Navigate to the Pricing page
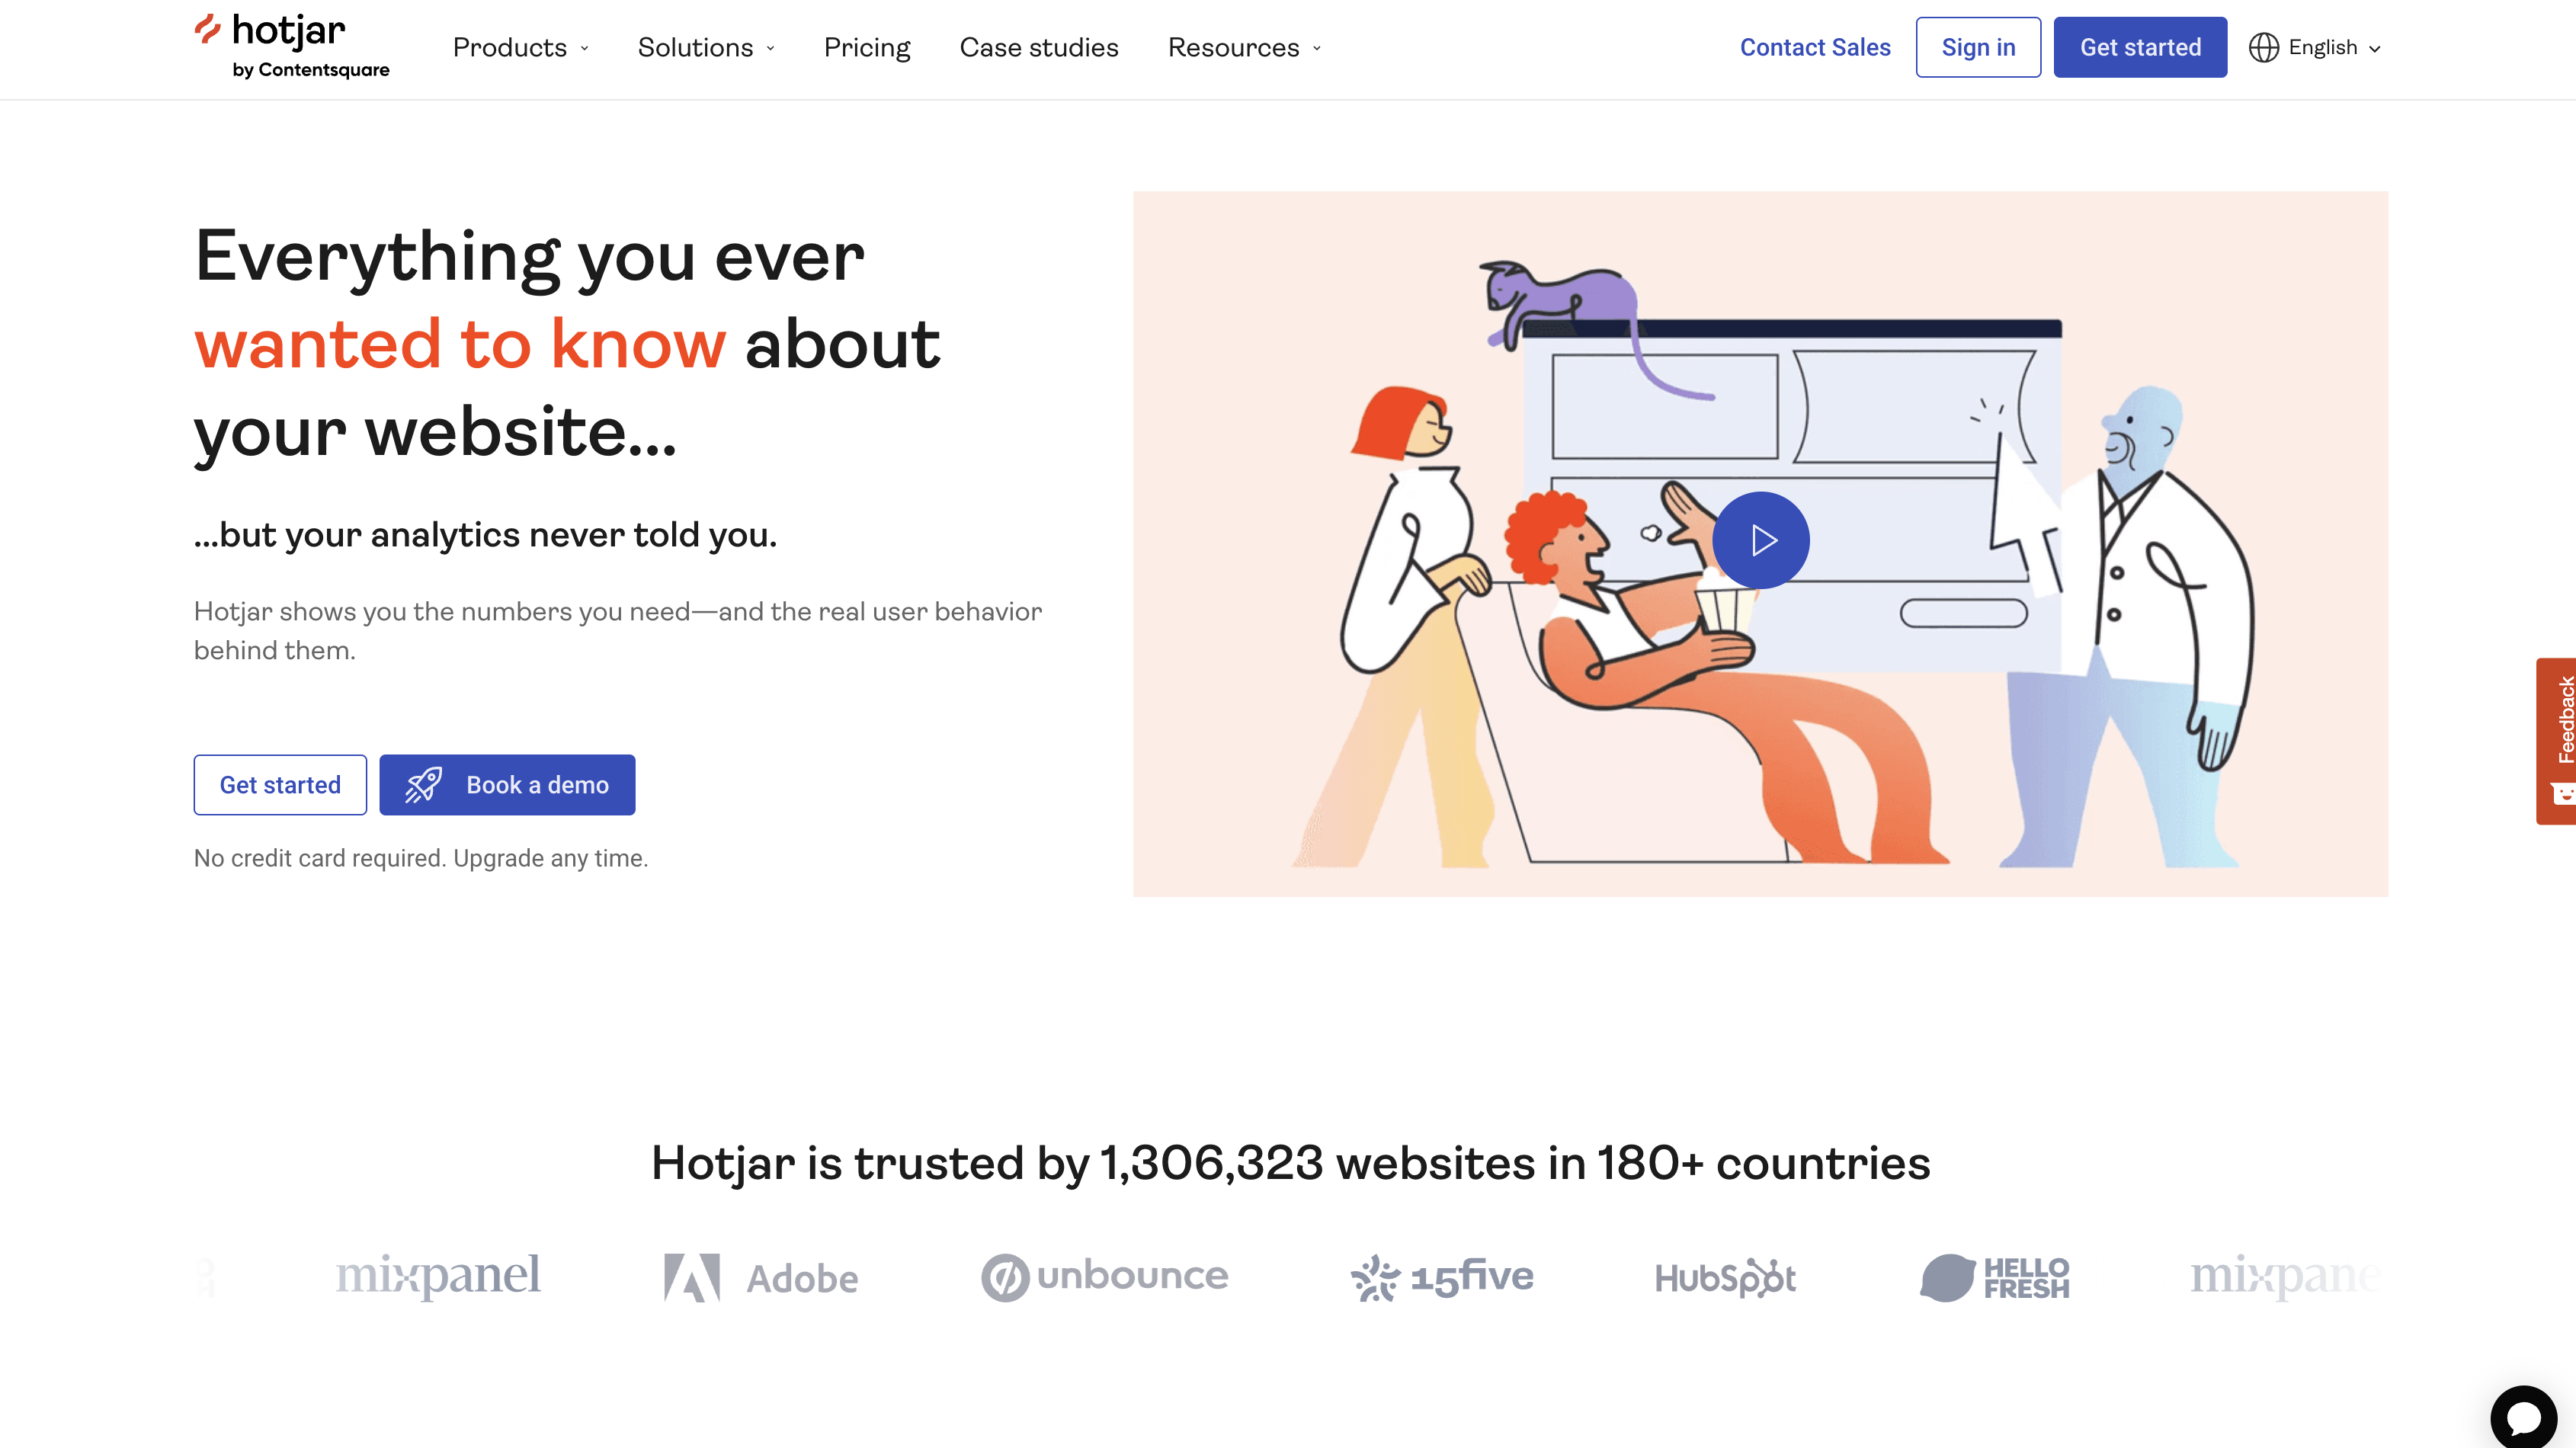The image size is (2576, 1448). tap(867, 47)
